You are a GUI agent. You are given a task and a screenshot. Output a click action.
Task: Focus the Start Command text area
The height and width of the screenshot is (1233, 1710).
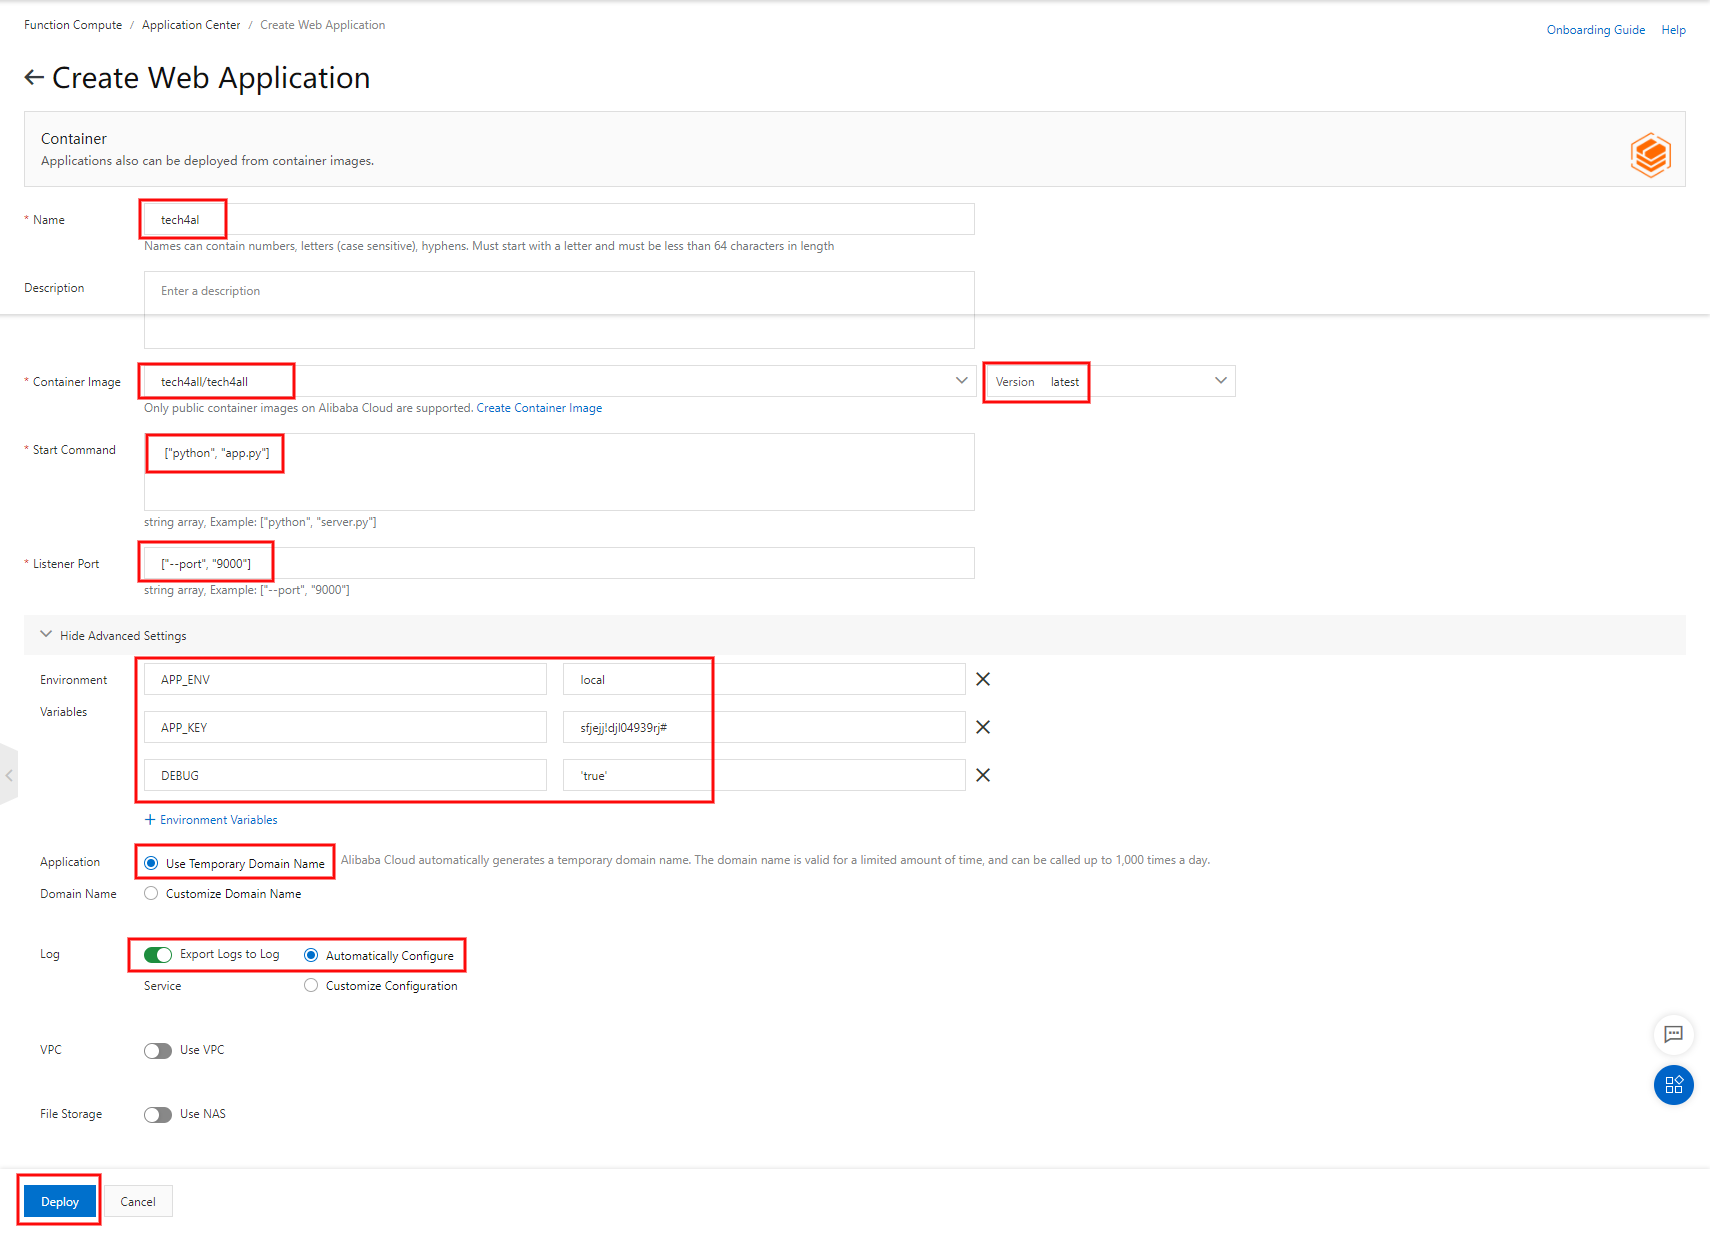(559, 472)
